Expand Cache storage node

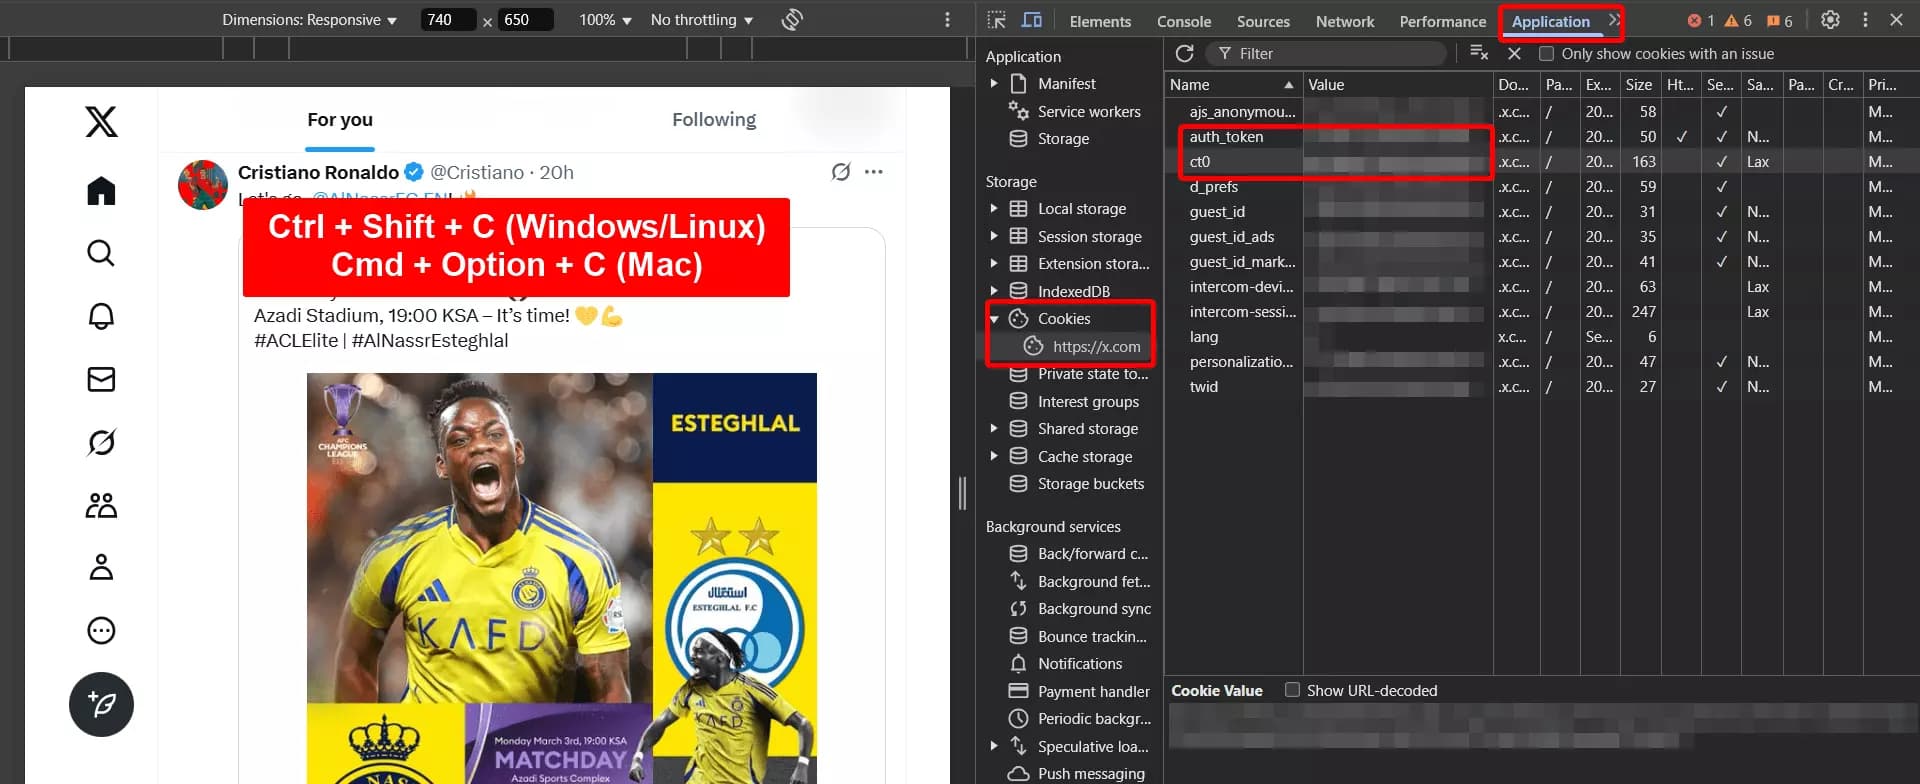(x=994, y=456)
